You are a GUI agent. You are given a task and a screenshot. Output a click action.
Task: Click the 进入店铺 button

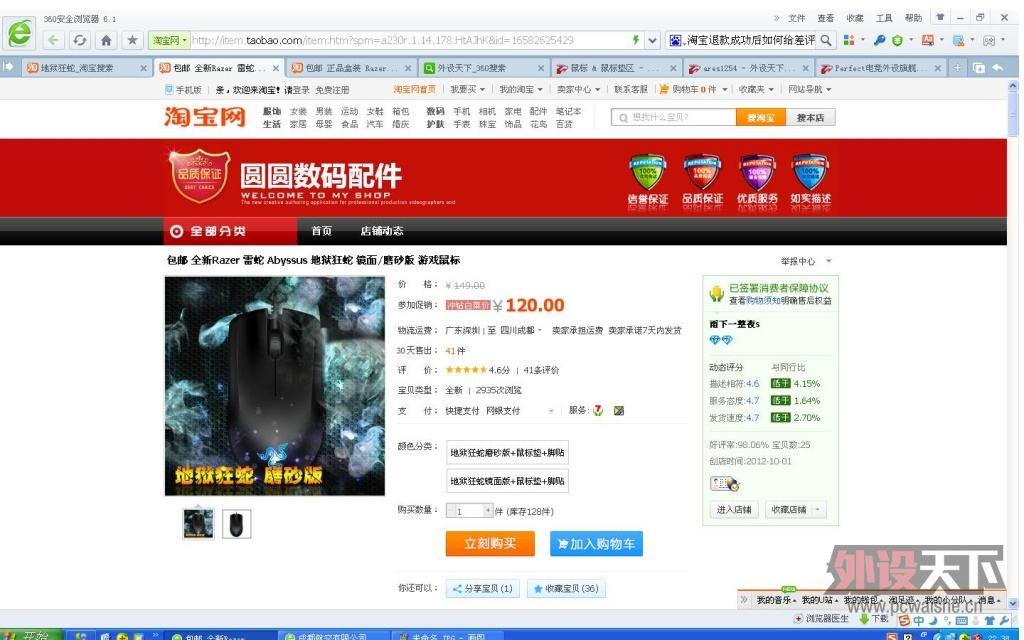tap(734, 509)
